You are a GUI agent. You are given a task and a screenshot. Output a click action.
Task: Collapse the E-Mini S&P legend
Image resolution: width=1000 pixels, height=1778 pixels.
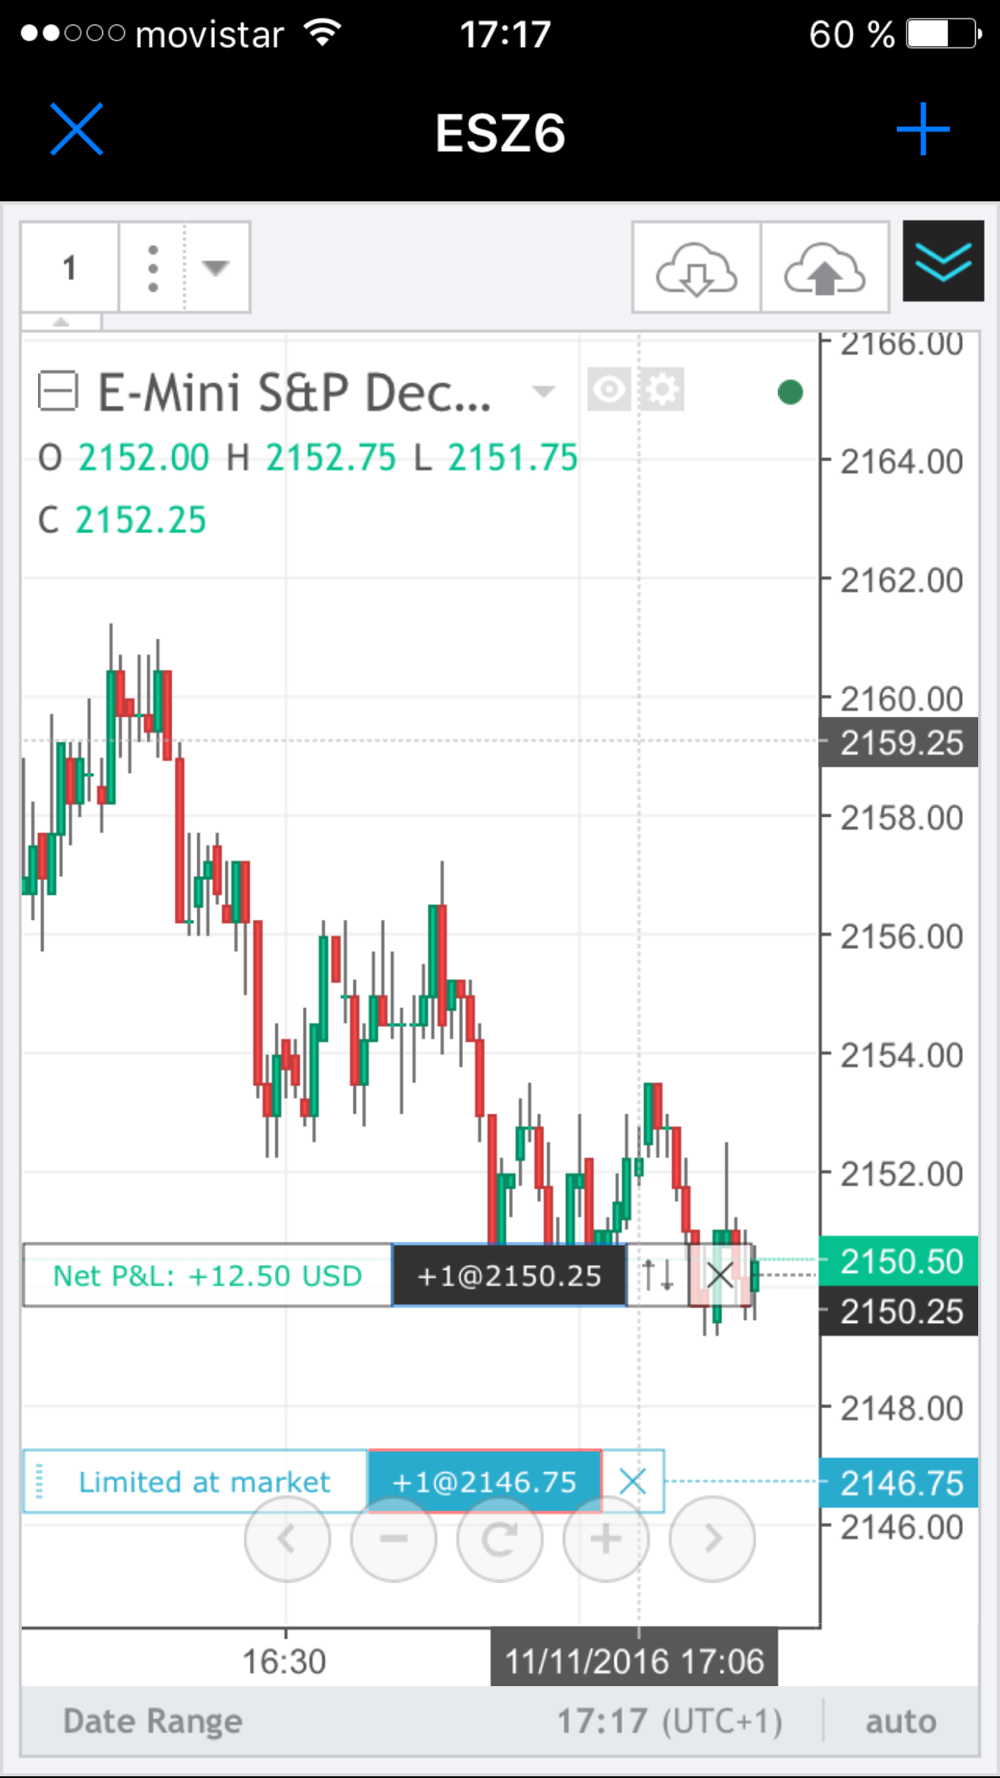pyautogui.click(x=57, y=391)
